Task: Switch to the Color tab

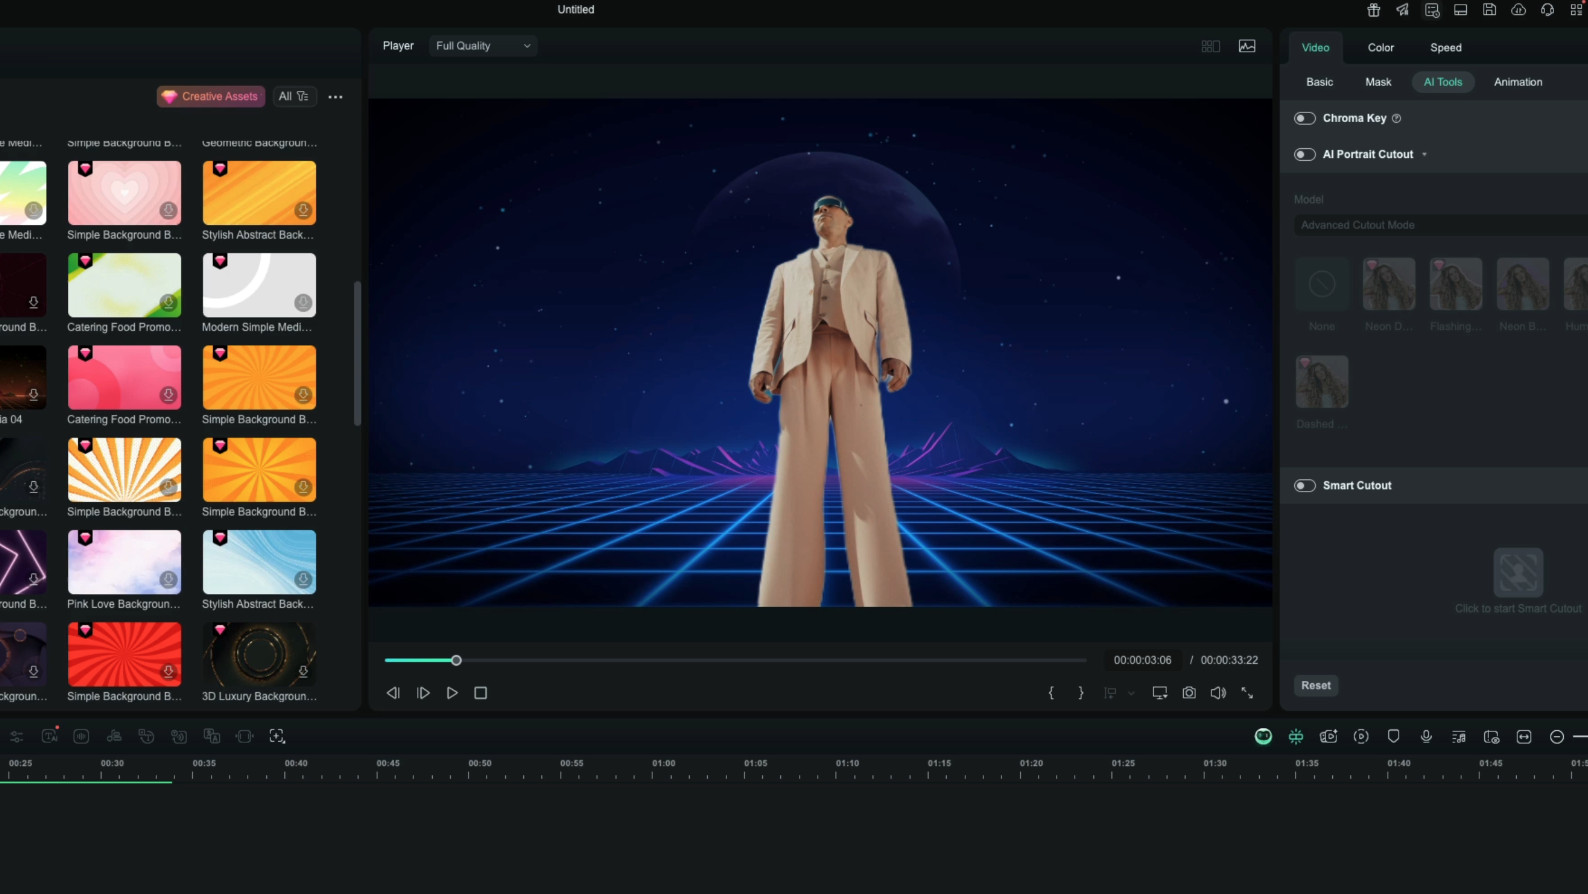Action: click(1381, 47)
